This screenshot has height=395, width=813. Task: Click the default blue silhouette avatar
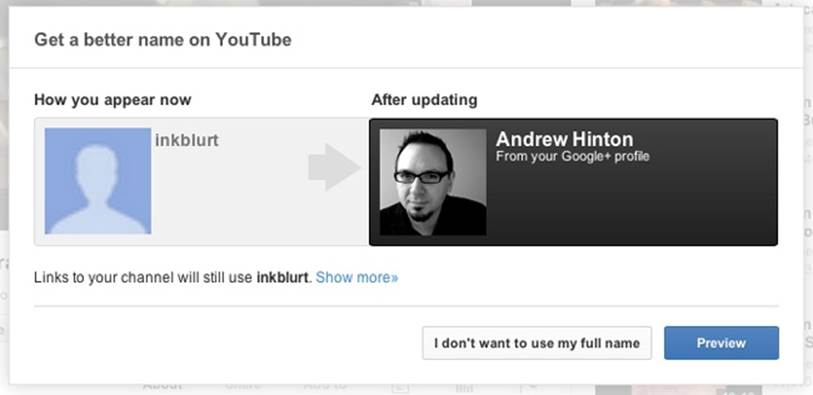click(98, 181)
